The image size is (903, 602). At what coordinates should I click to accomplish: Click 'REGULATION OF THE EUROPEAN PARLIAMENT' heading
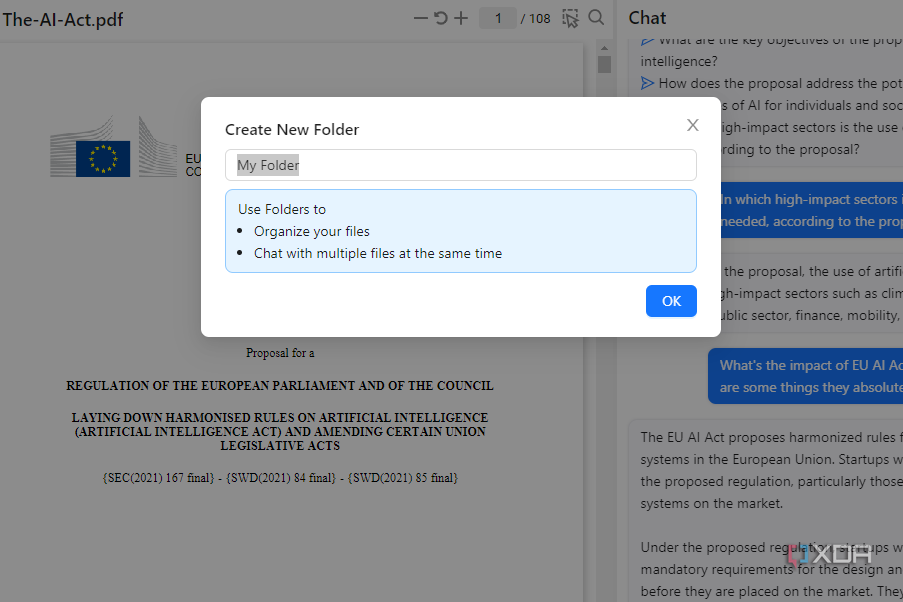[x=280, y=385]
